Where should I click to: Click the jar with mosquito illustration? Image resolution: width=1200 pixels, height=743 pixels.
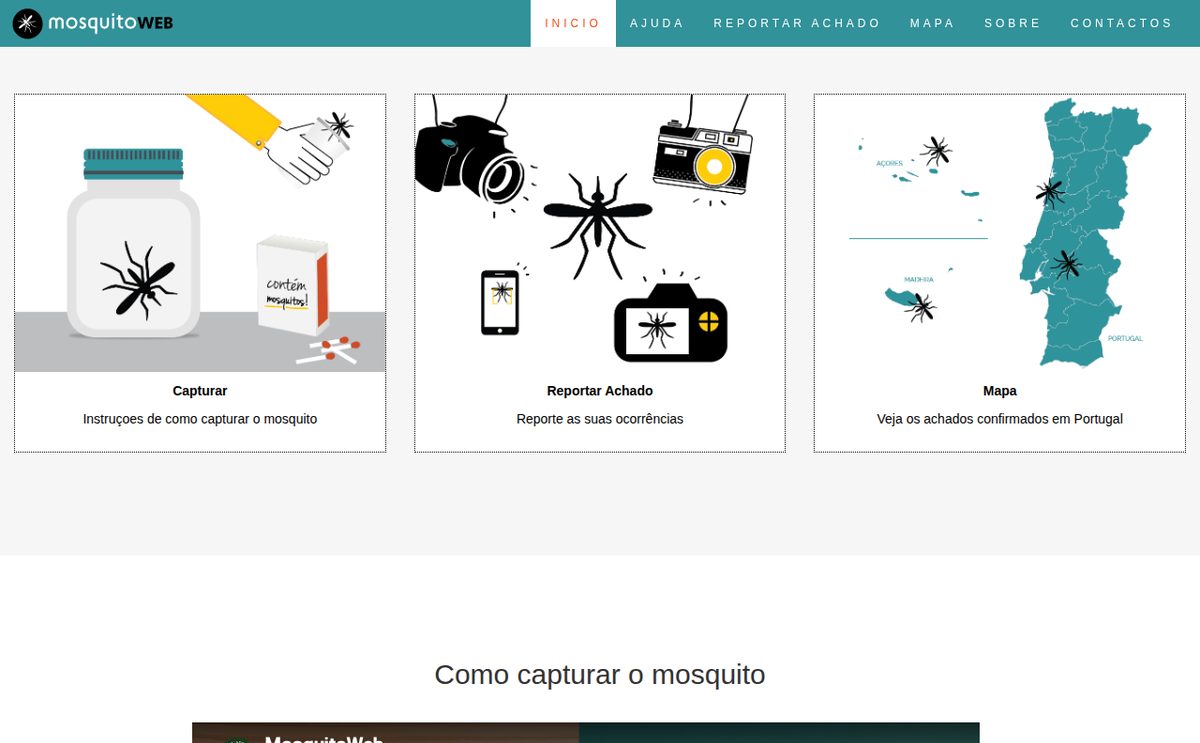200,233
